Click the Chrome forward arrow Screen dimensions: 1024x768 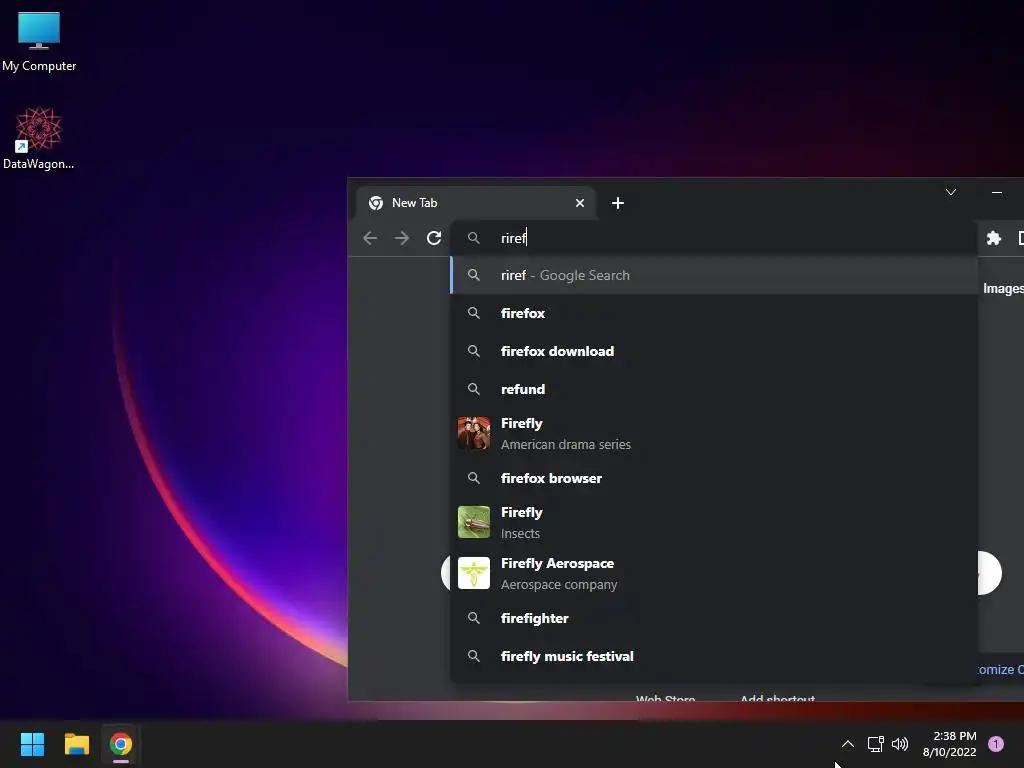pos(402,238)
